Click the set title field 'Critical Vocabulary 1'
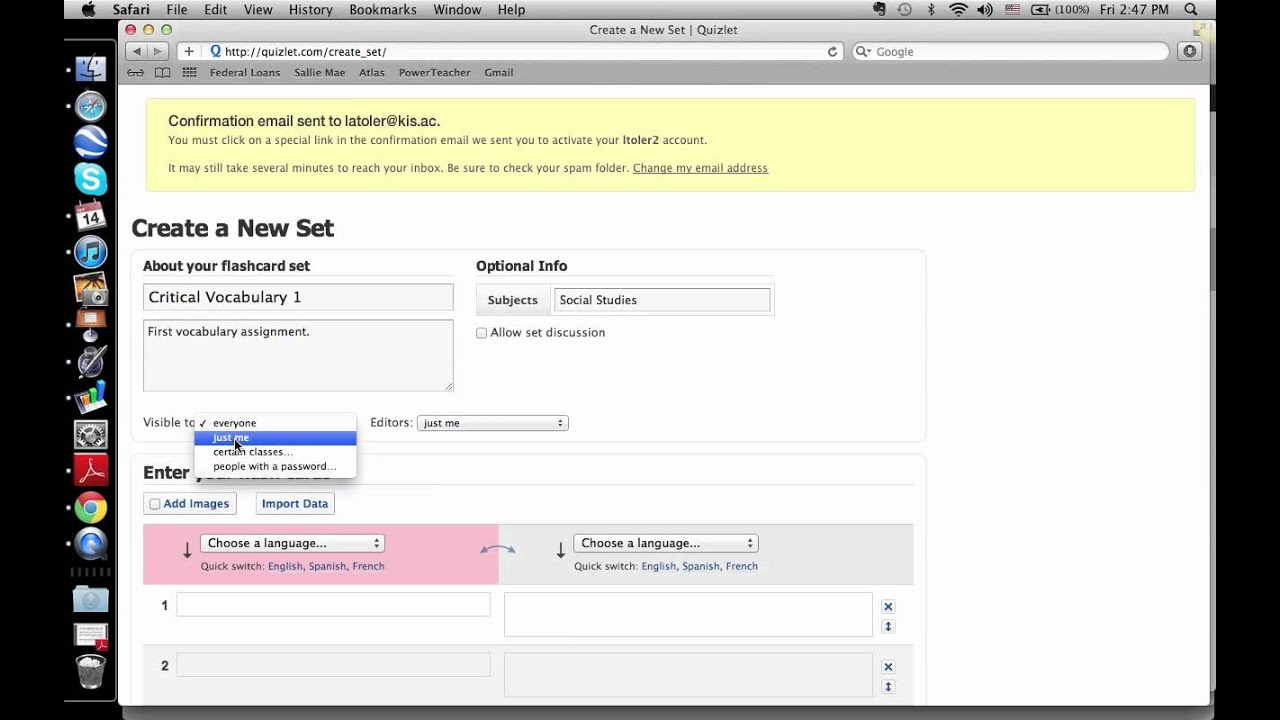Screen dimensions: 1280x720 tap(298, 297)
